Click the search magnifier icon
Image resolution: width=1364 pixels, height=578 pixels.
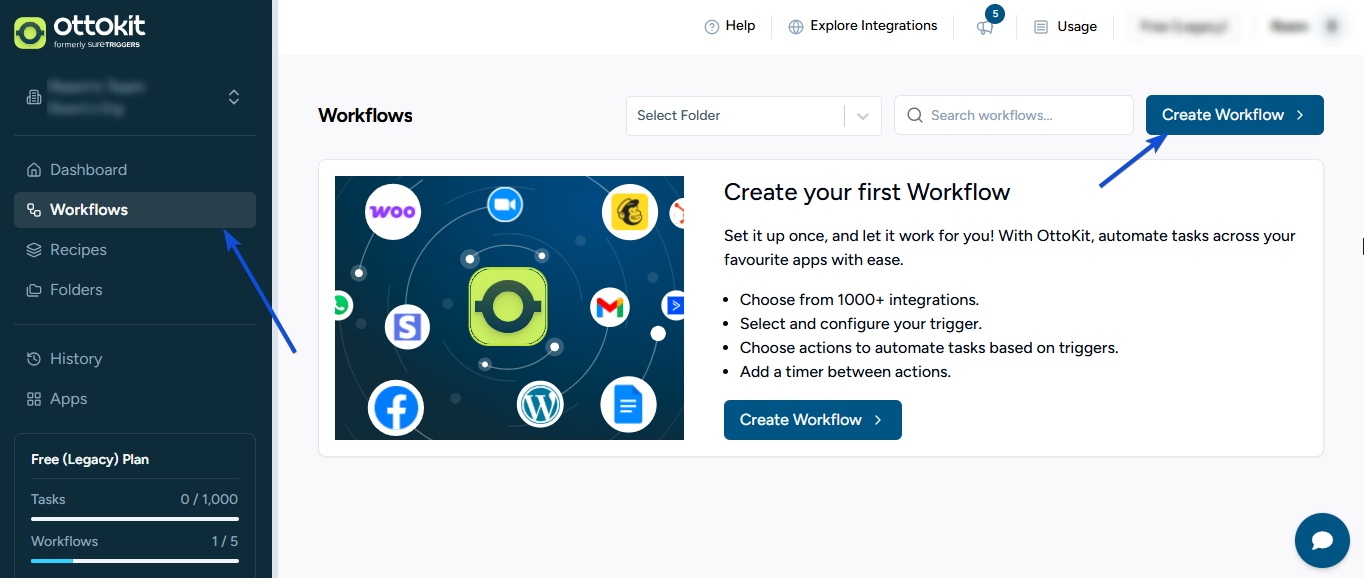point(914,115)
